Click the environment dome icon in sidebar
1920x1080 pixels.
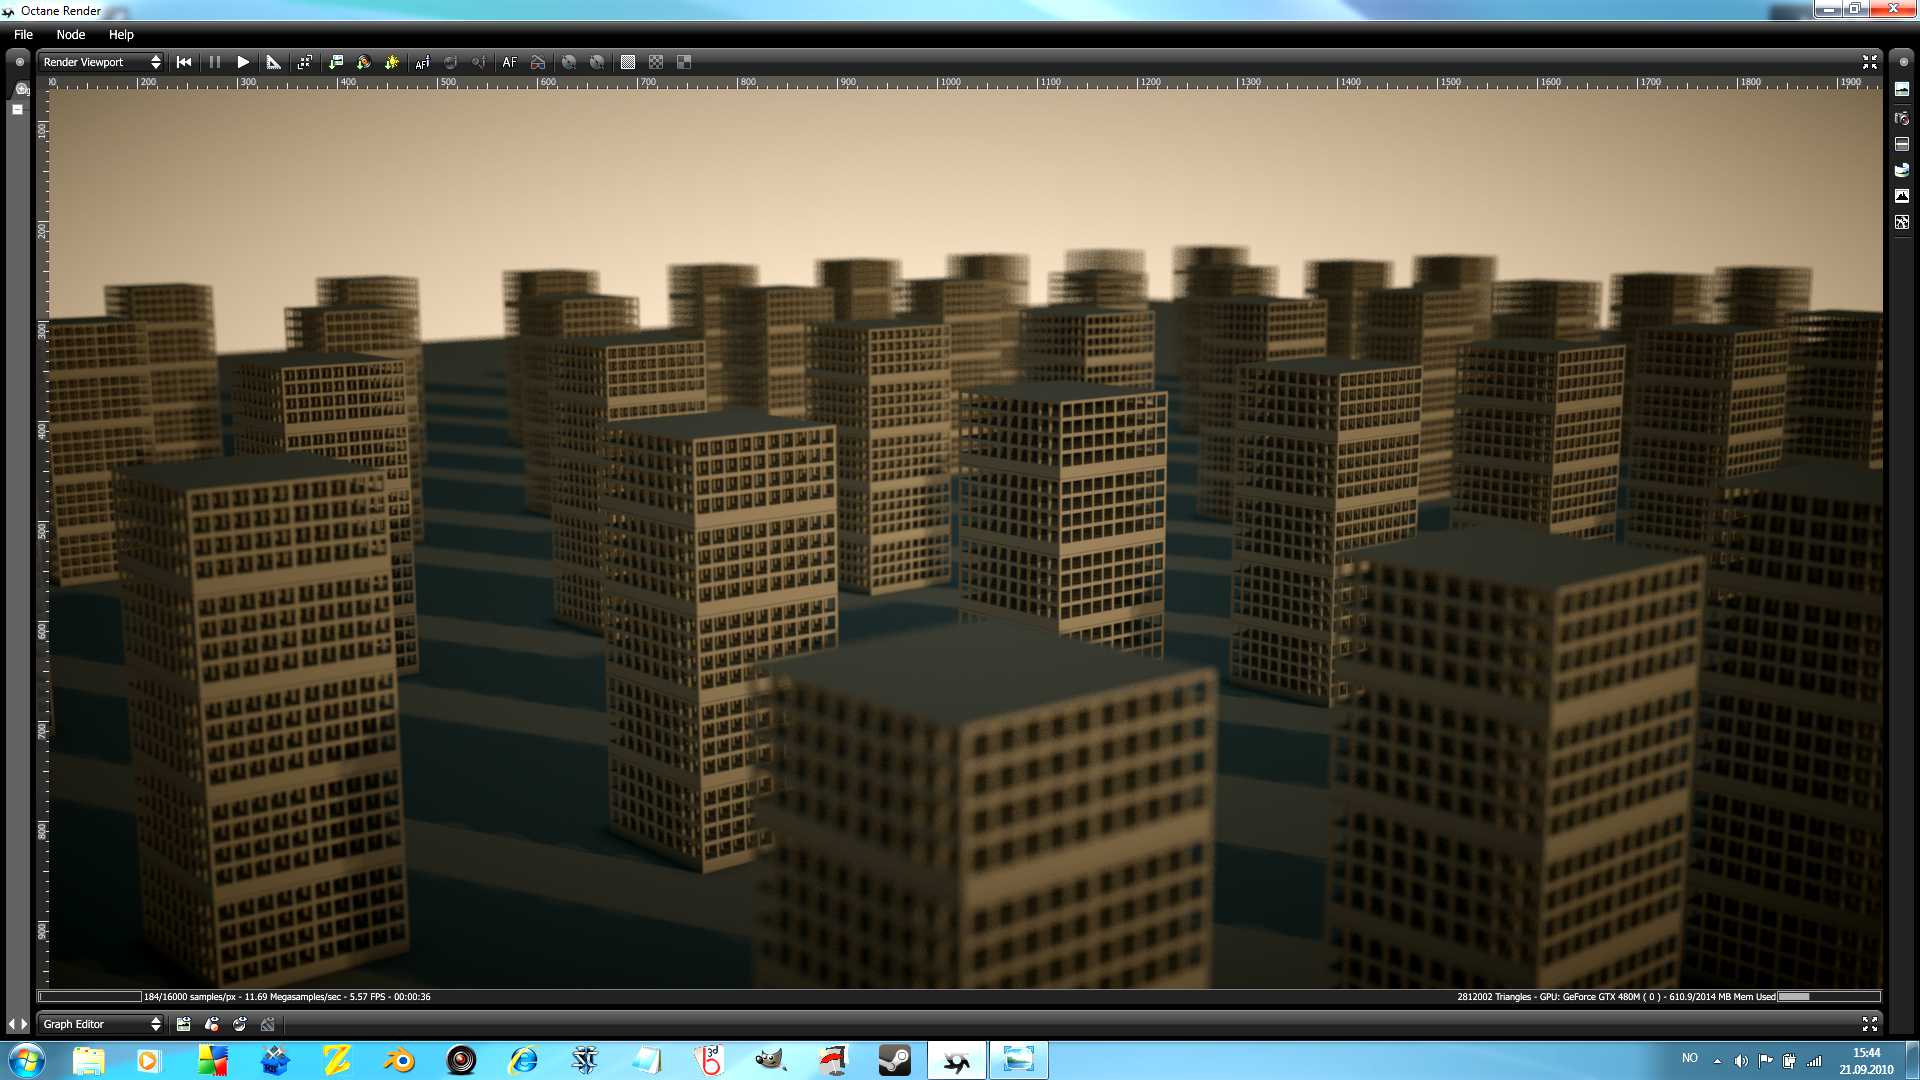1902,170
